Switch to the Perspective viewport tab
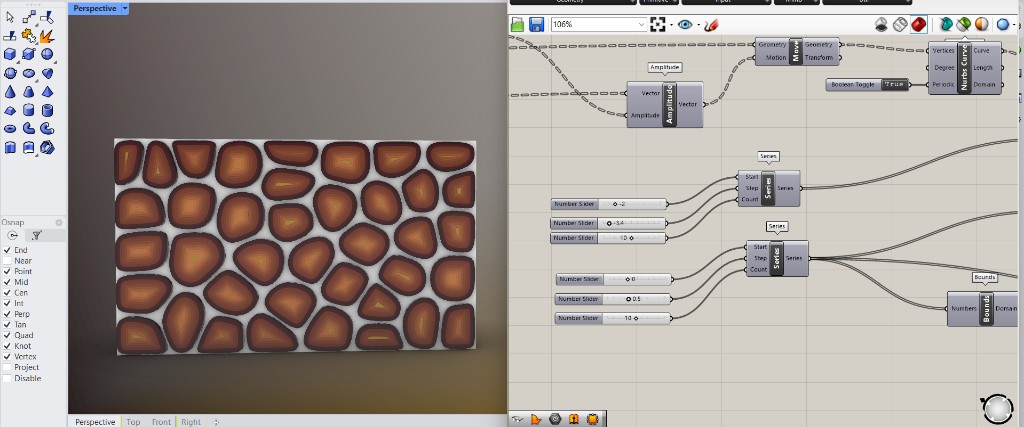 [95, 422]
